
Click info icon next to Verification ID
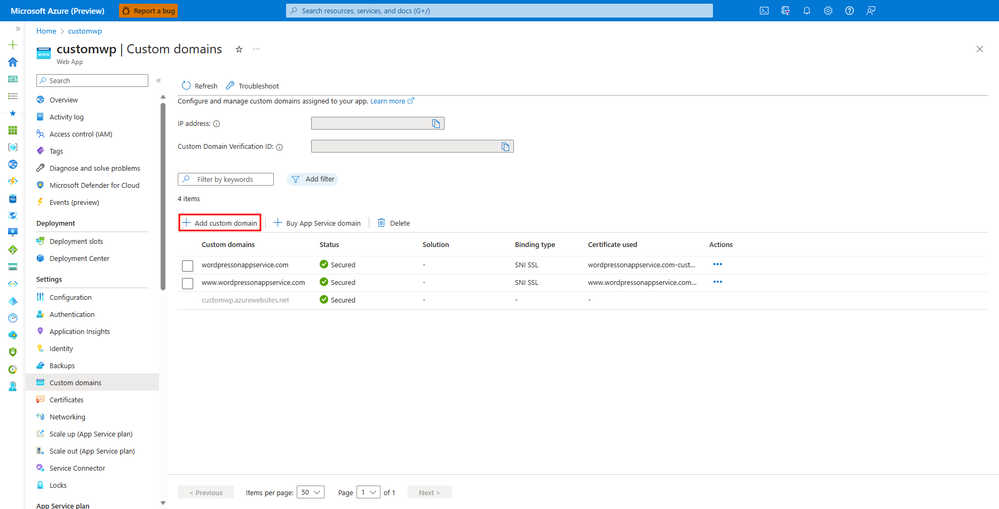click(x=279, y=147)
